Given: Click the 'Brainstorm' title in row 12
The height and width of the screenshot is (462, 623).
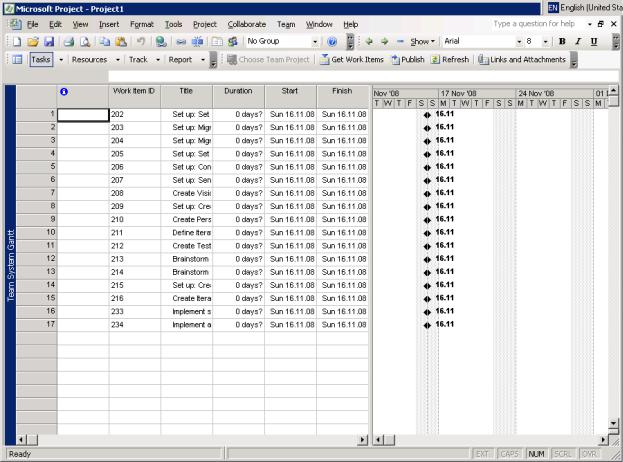Looking at the screenshot, I should click(190, 259).
